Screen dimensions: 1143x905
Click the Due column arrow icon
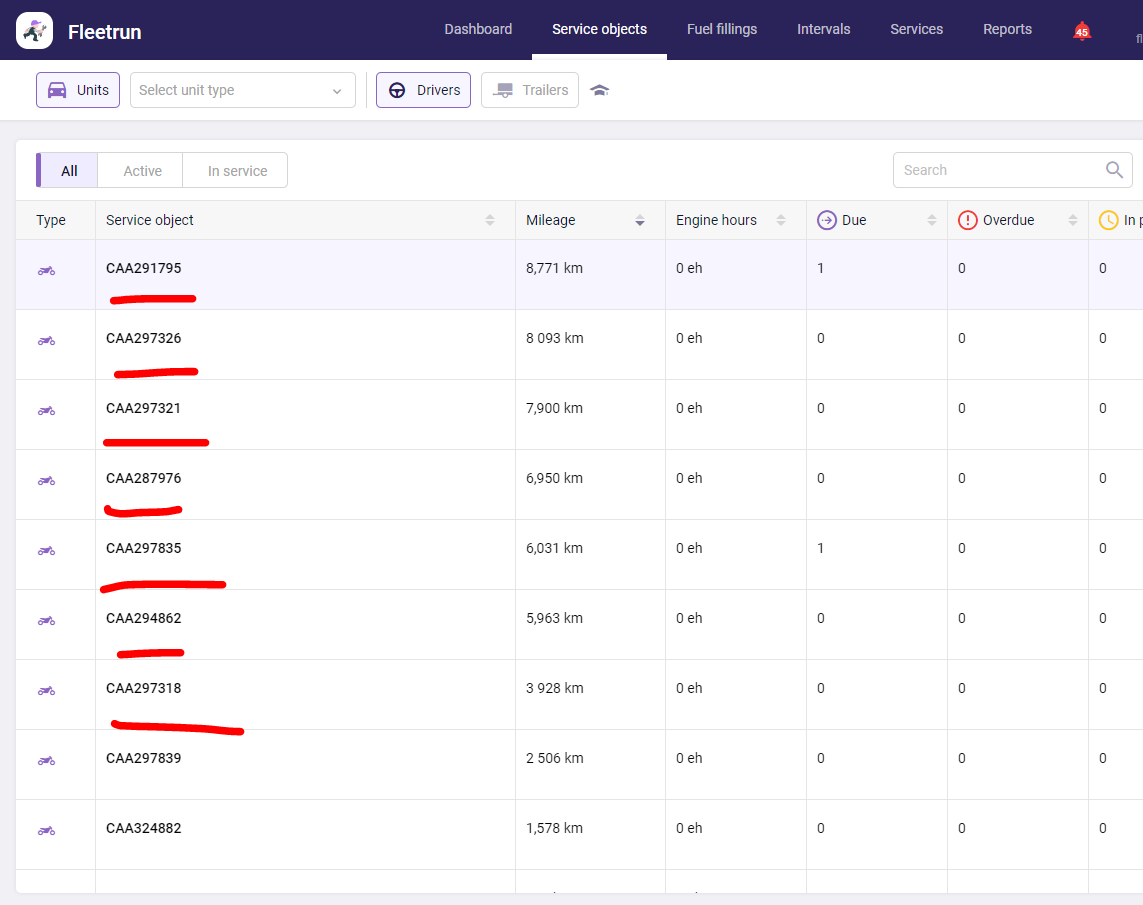click(x=827, y=220)
